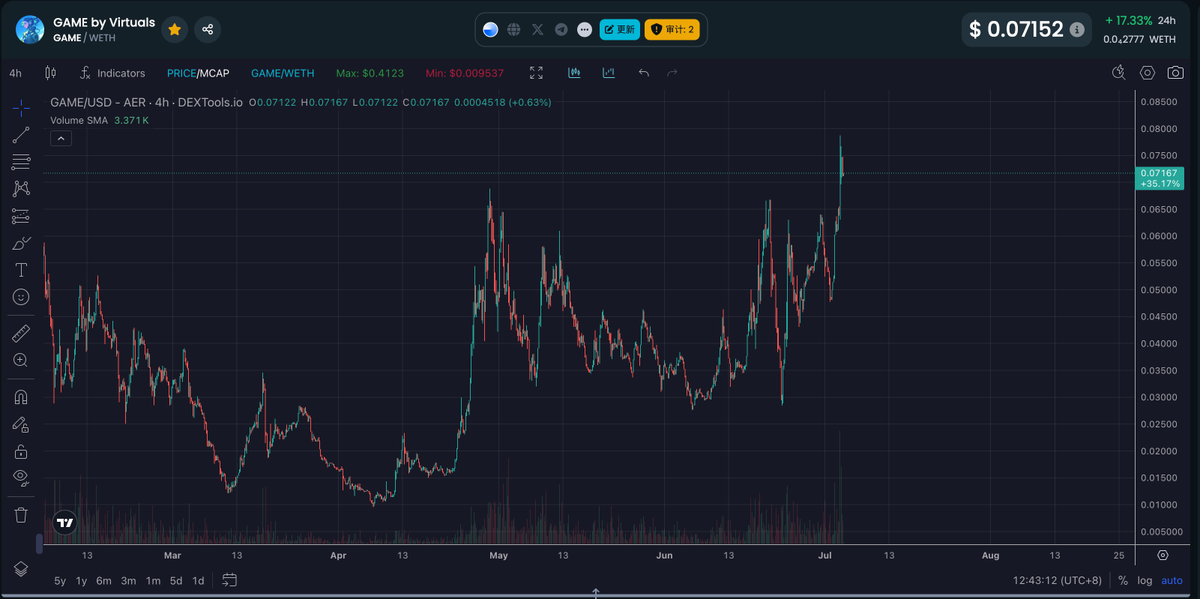The height and width of the screenshot is (599, 1200).
Task: Select the Text annotation tool
Action: 21,270
